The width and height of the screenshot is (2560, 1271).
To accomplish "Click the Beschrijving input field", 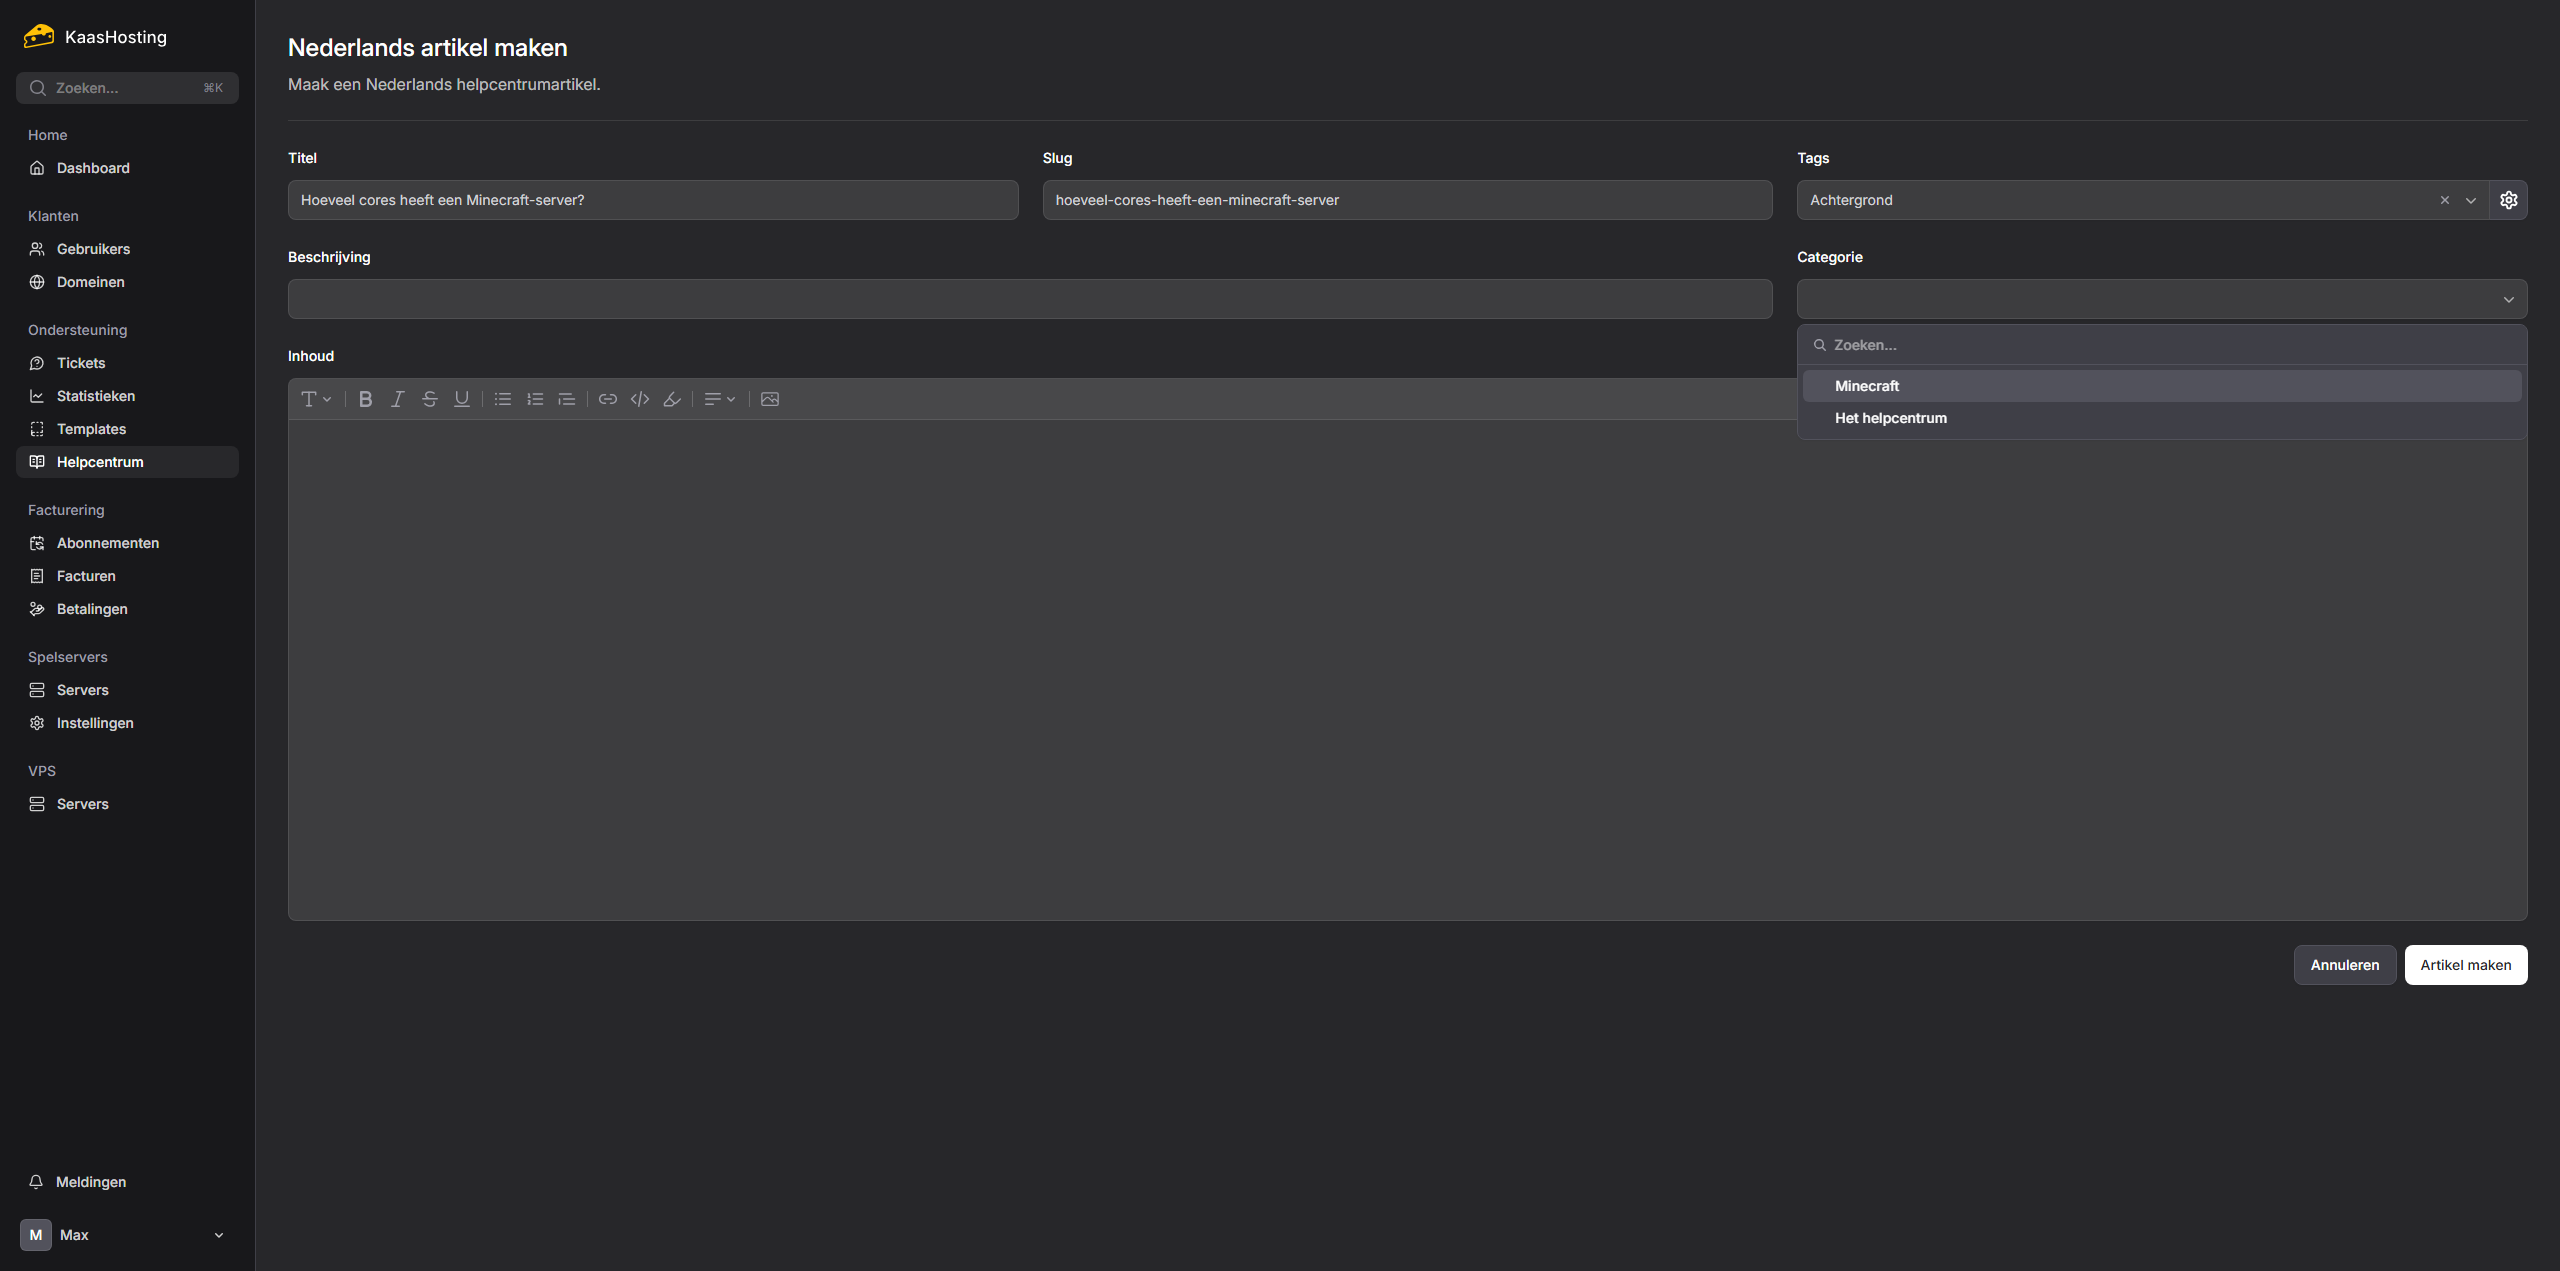I will 1030,299.
